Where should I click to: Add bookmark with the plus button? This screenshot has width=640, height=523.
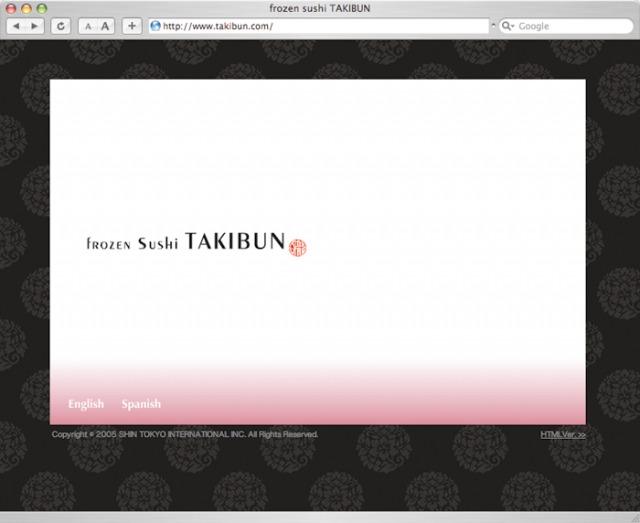132,26
